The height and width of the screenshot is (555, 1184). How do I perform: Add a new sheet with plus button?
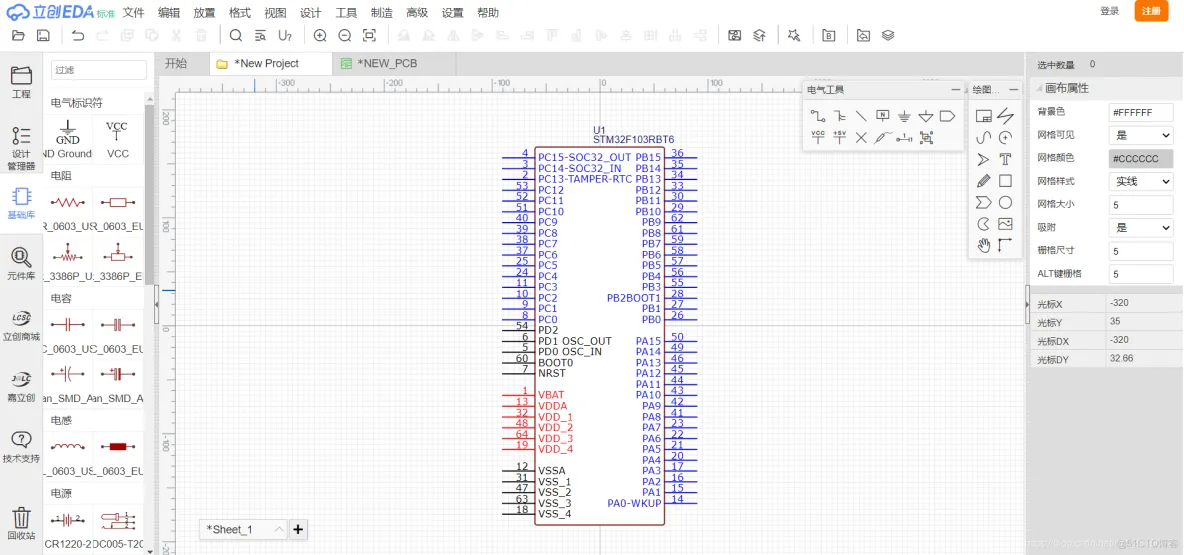click(298, 529)
